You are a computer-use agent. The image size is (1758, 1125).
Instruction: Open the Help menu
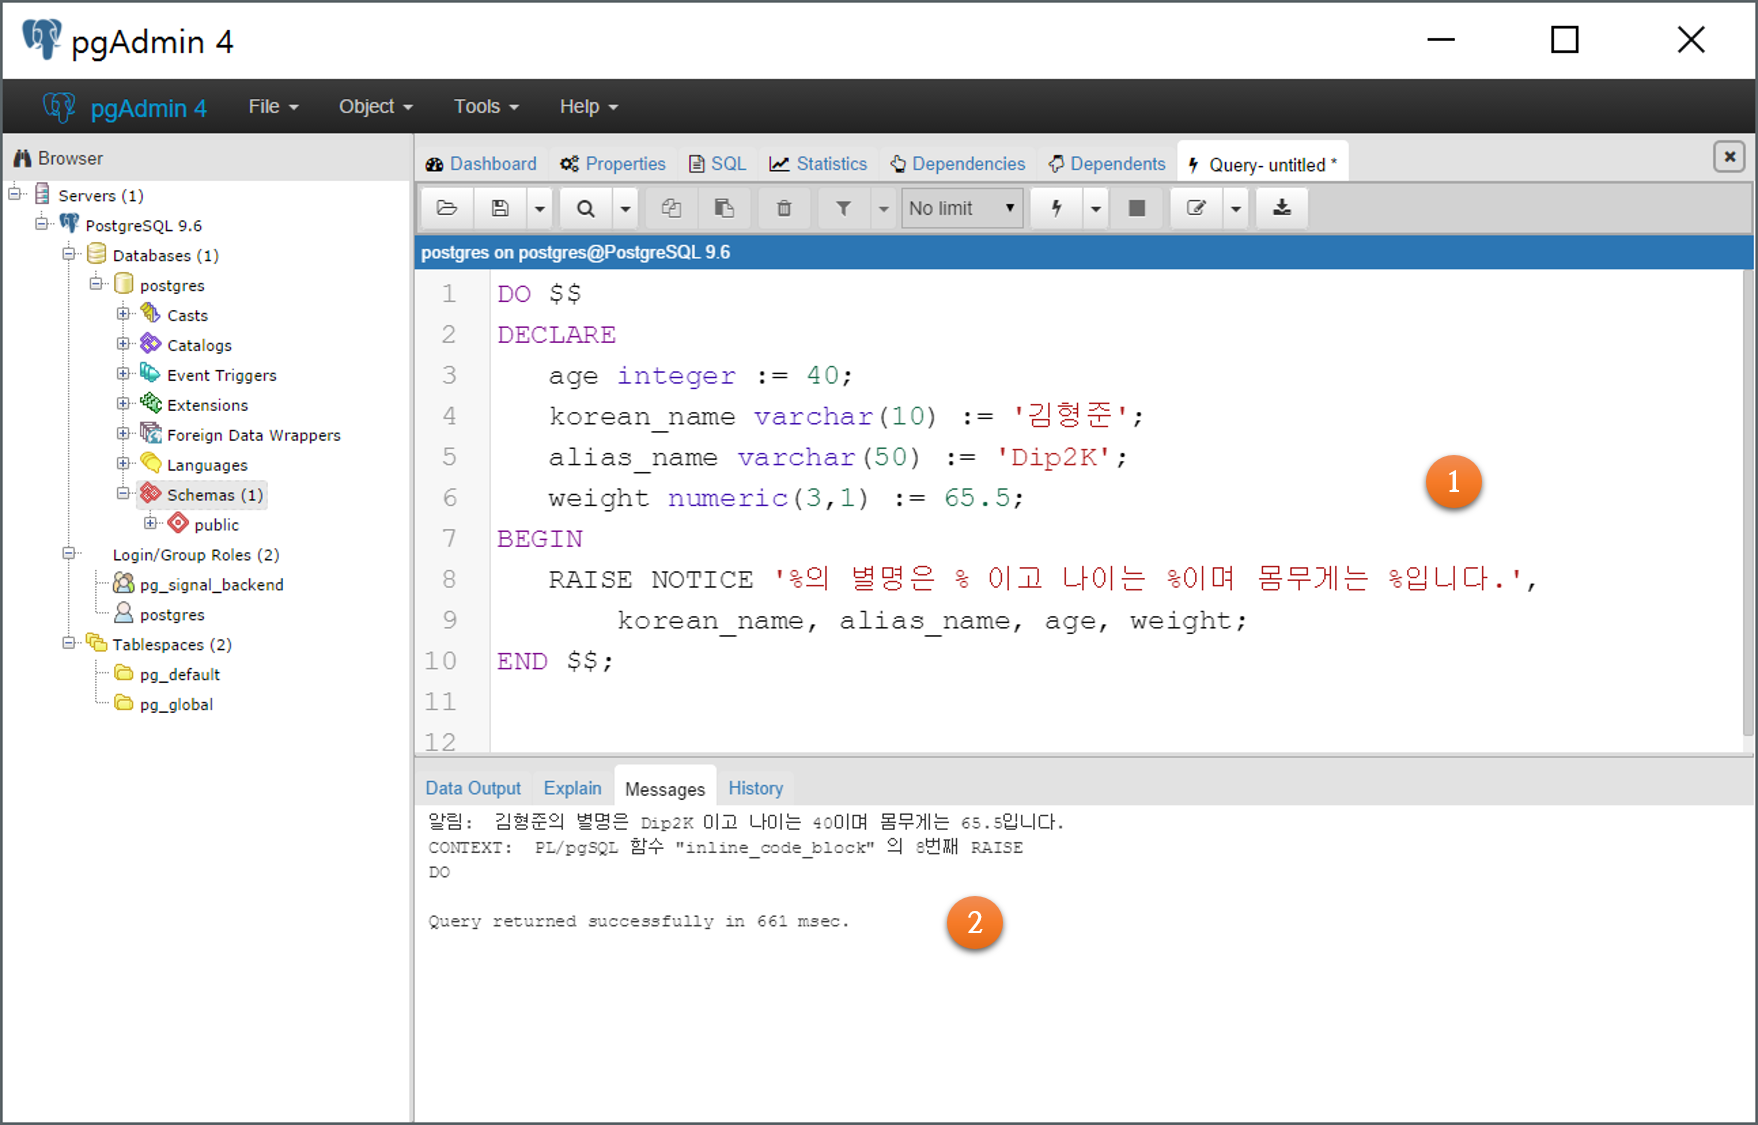588,106
